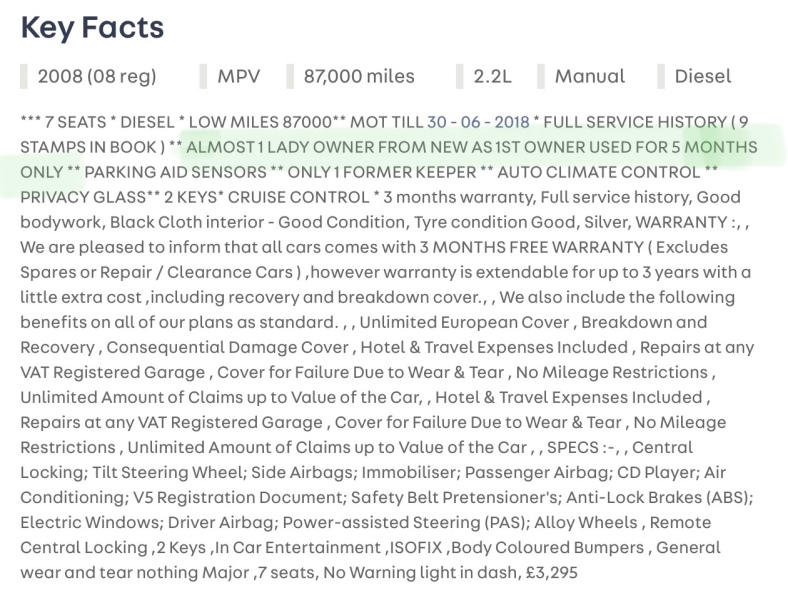Viewport: 788px width, 600px height.
Task: Click the Unlimited European Cover text
Action: pos(464,322)
